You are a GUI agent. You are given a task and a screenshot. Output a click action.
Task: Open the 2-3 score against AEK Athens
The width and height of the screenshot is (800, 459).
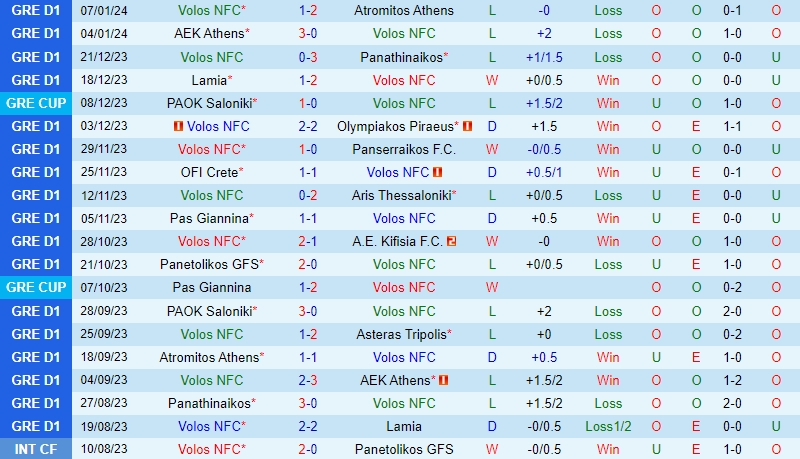click(x=308, y=380)
